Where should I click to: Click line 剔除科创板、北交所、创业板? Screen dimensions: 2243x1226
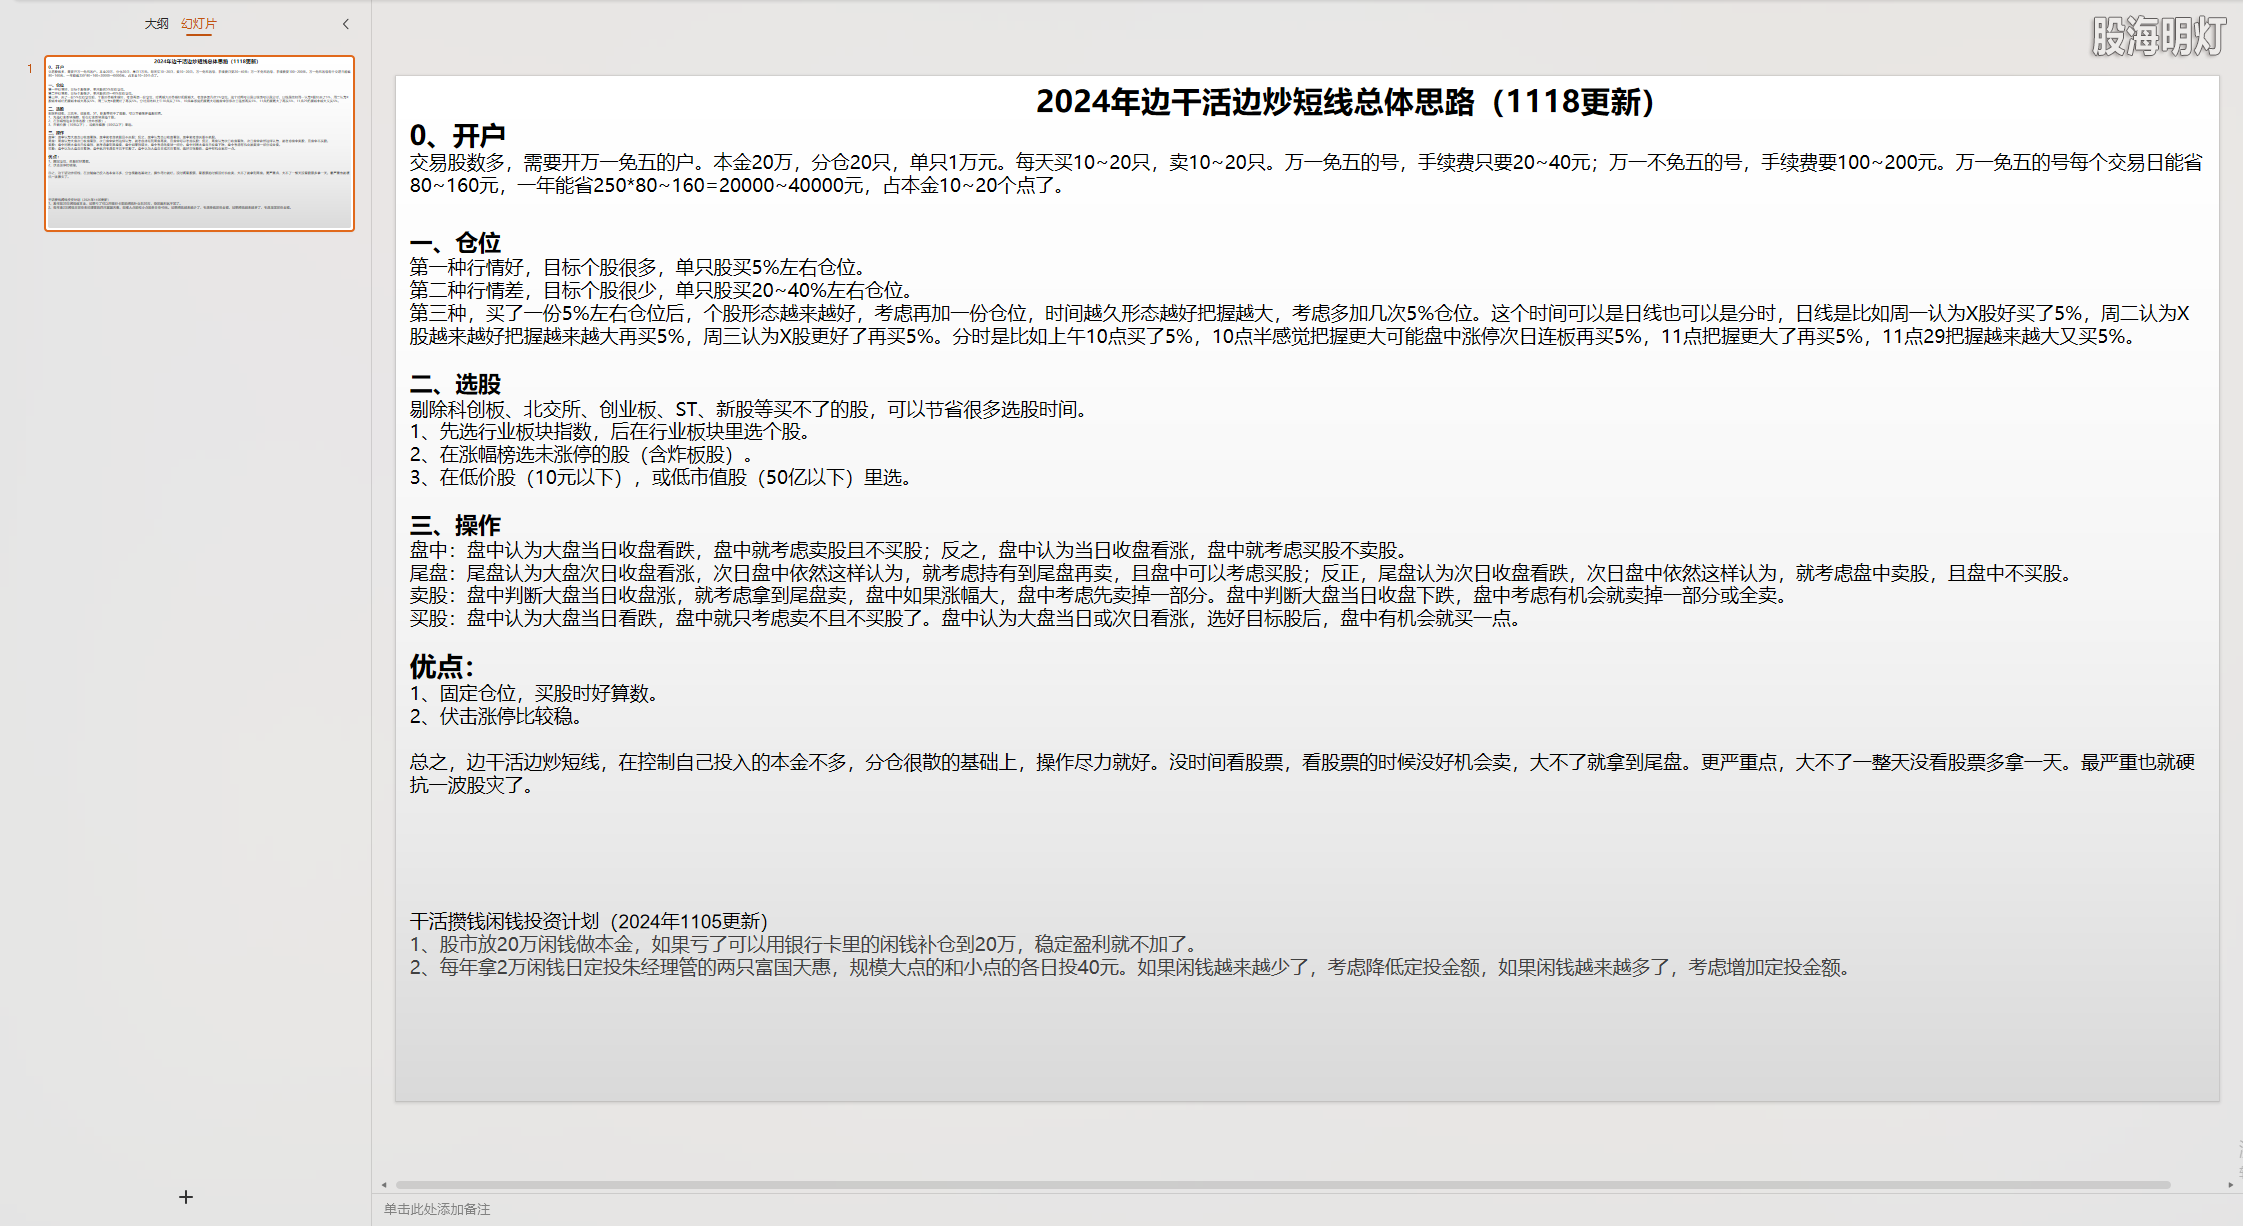(x=748, y=409)
